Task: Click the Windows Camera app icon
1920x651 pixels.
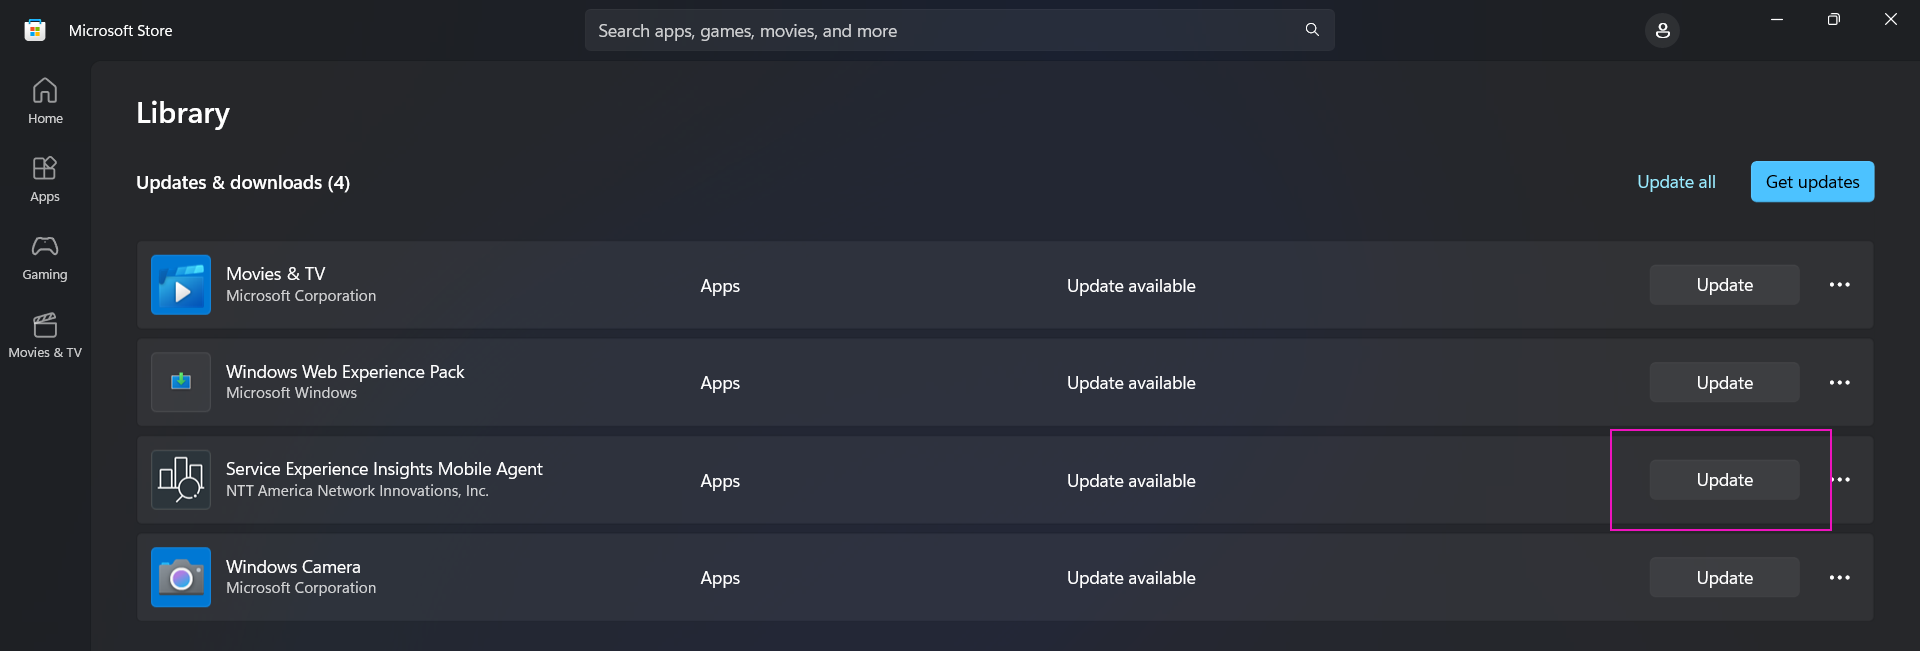Action: click(x=181, y=577)
